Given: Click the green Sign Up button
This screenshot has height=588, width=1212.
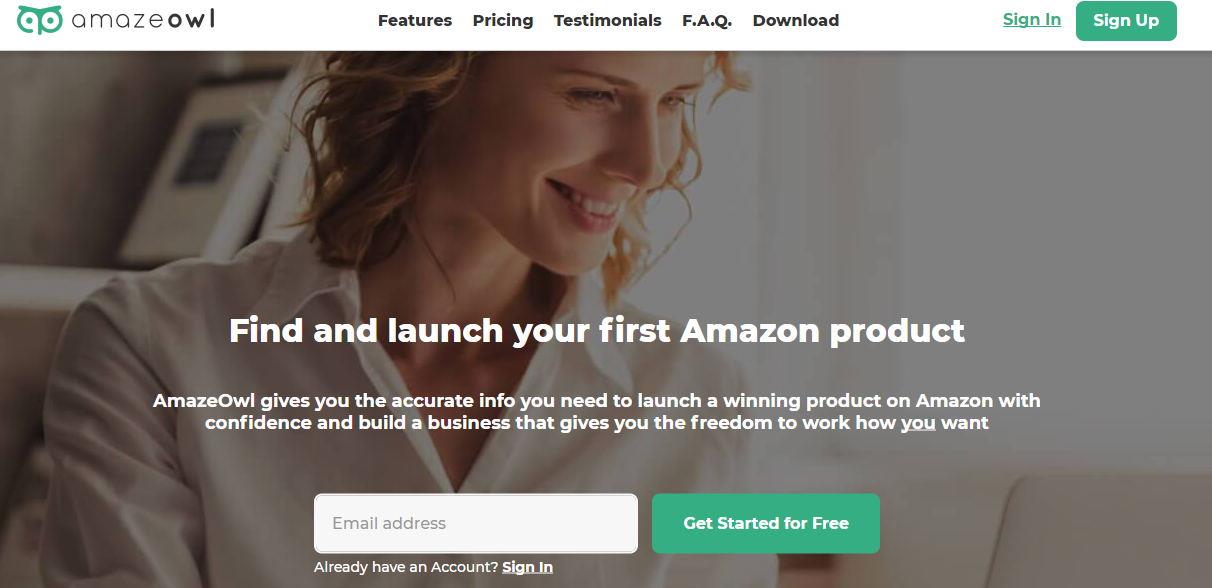Looking at the screenshot, I should [x=1126, y=21].
